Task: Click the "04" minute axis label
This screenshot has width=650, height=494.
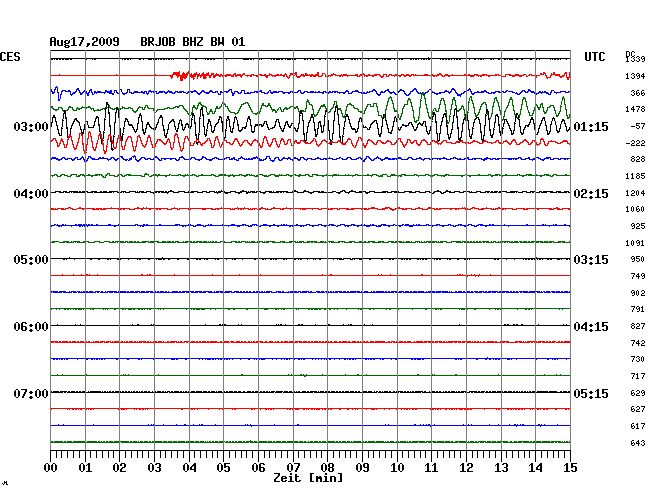Action: 189,468
